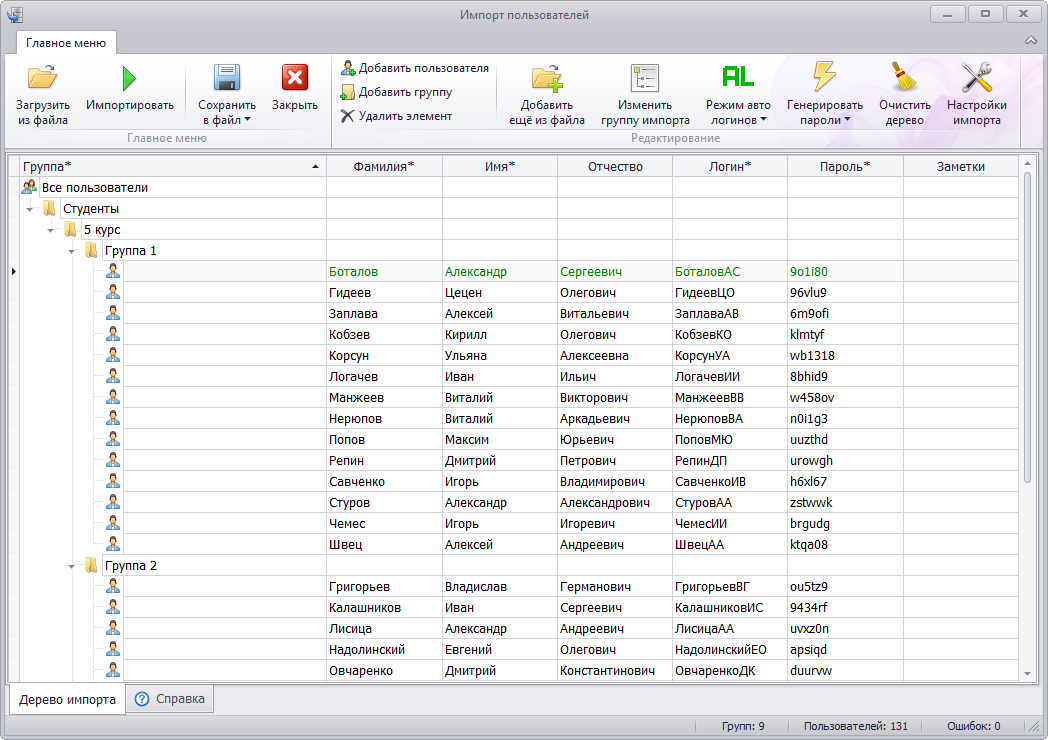Click the Import settings tools icon
This screenshot has height=740, width=1048.
[x=976, y=77]
